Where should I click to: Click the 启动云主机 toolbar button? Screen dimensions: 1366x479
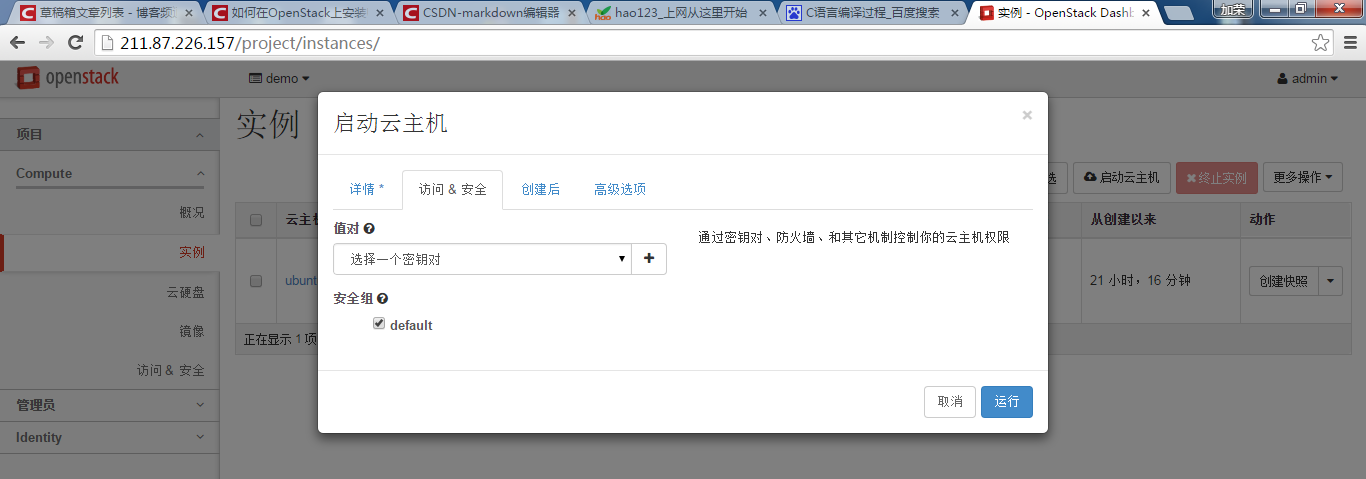[1122, 178]
